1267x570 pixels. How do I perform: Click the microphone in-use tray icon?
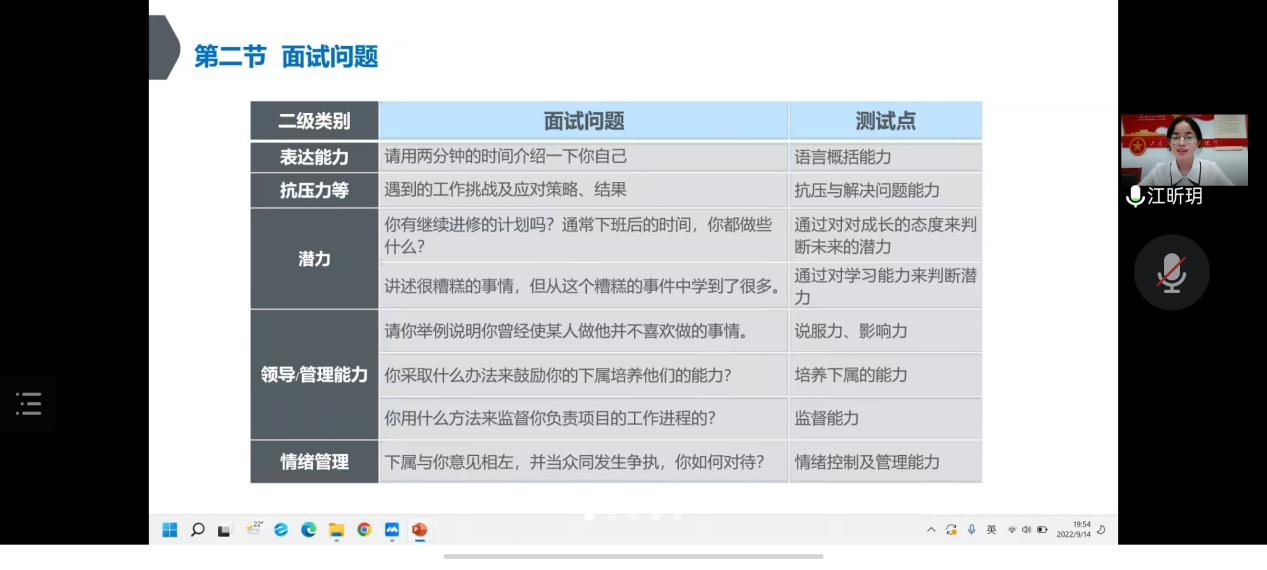pos(971,530)
